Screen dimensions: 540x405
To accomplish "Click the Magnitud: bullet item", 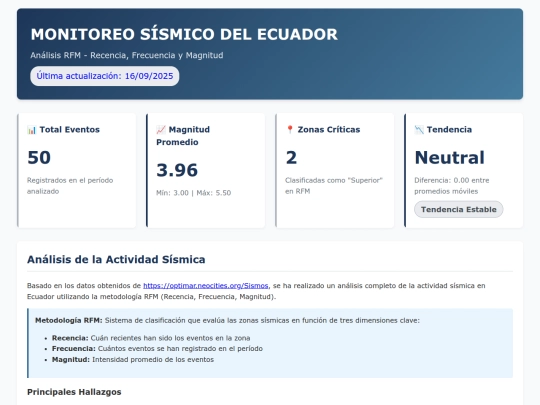I will [x=133, y=360].
